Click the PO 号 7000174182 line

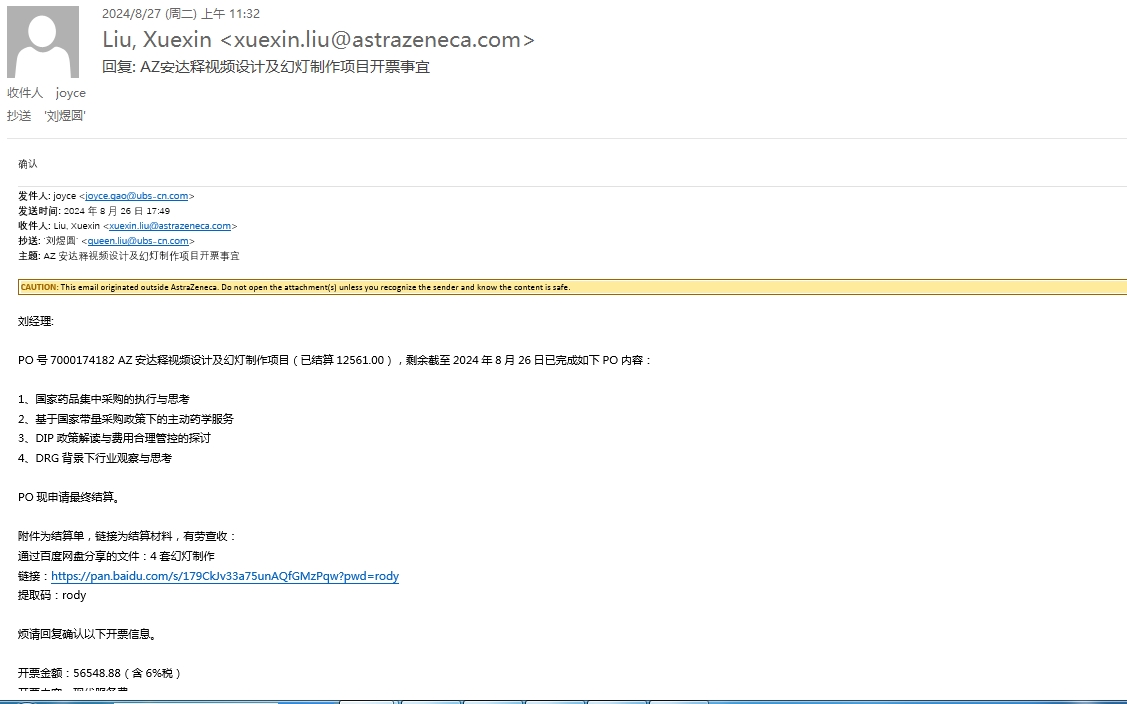point(335,360)
